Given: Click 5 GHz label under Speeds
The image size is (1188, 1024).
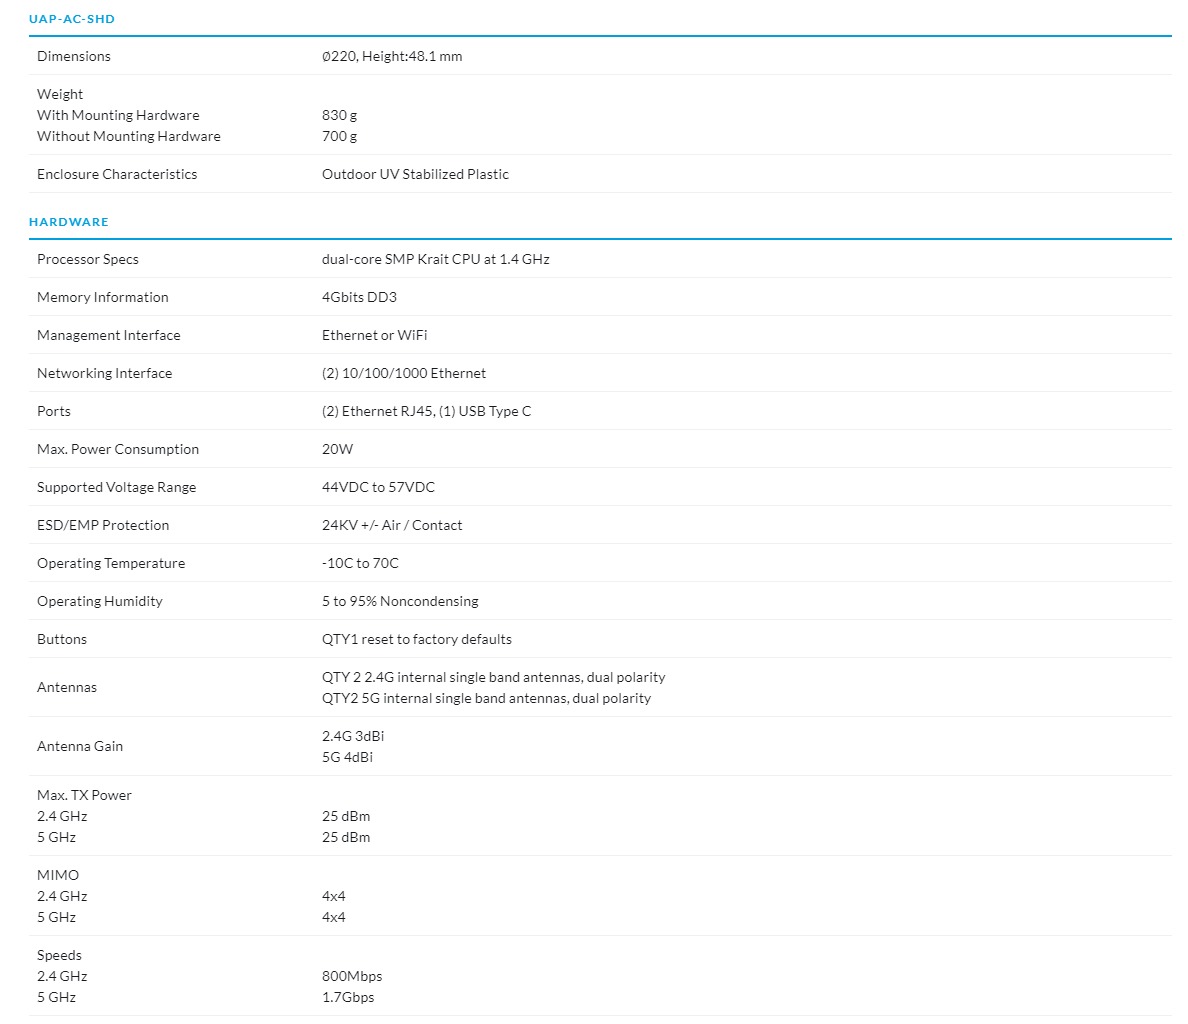Looking at the screenshot, I should pos(56,998).
